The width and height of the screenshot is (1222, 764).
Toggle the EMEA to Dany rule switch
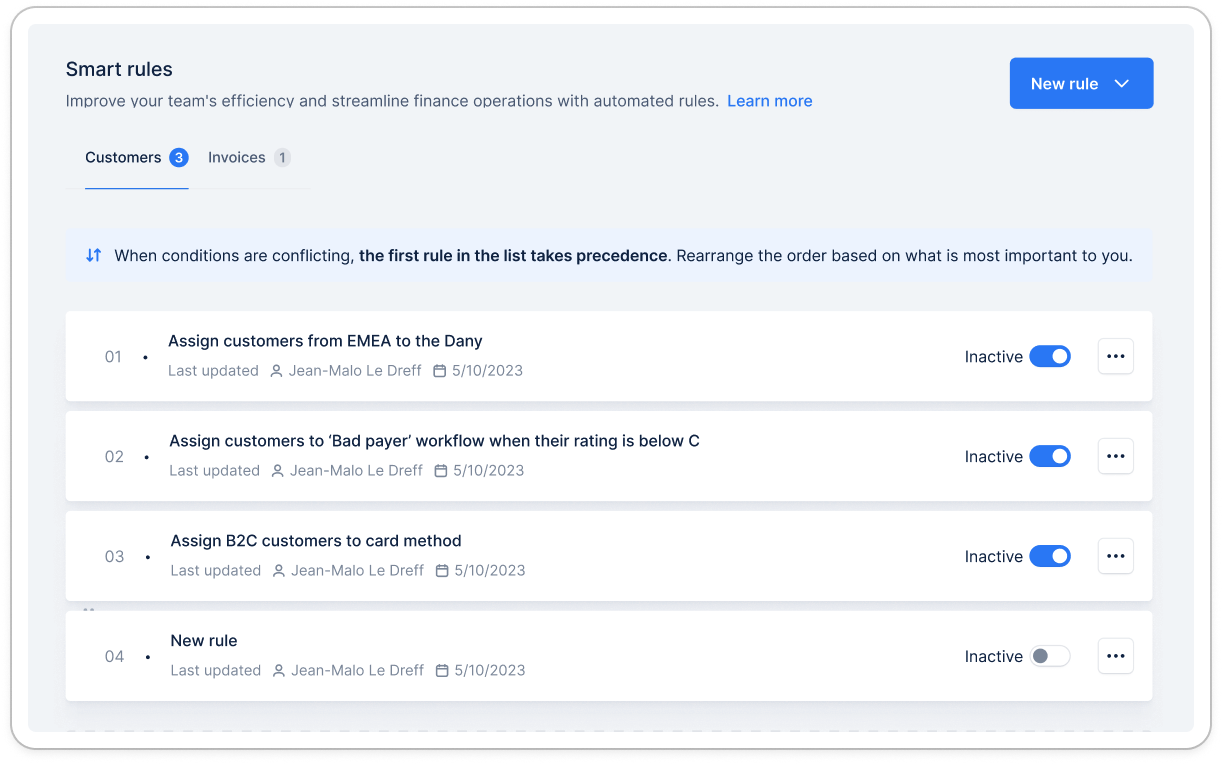tap(1049, 356)
